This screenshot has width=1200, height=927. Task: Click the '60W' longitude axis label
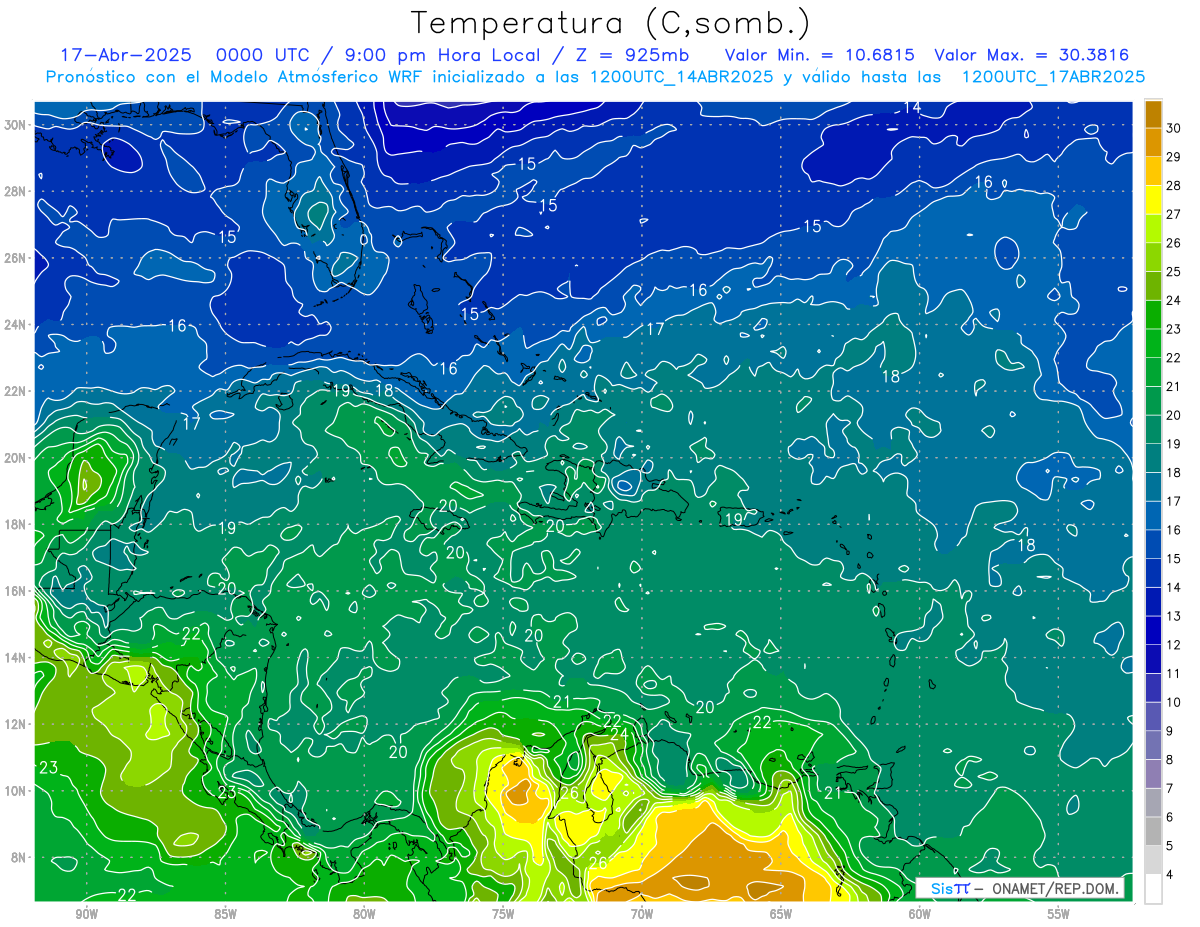pyautogui.click(x=920, y=914)
